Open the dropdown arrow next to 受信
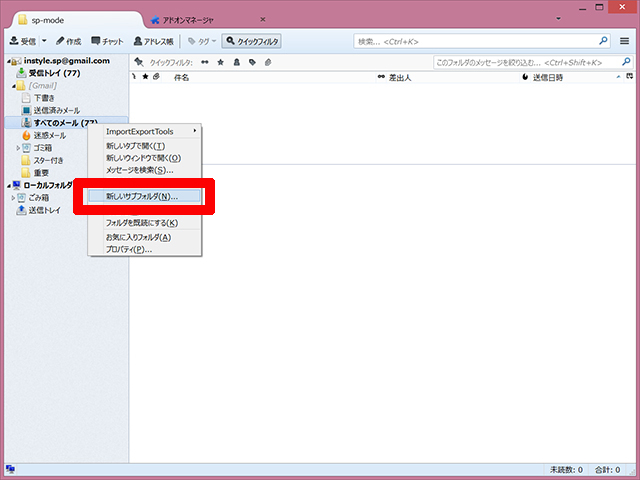 pyautogui.click(x=44, y=41)
